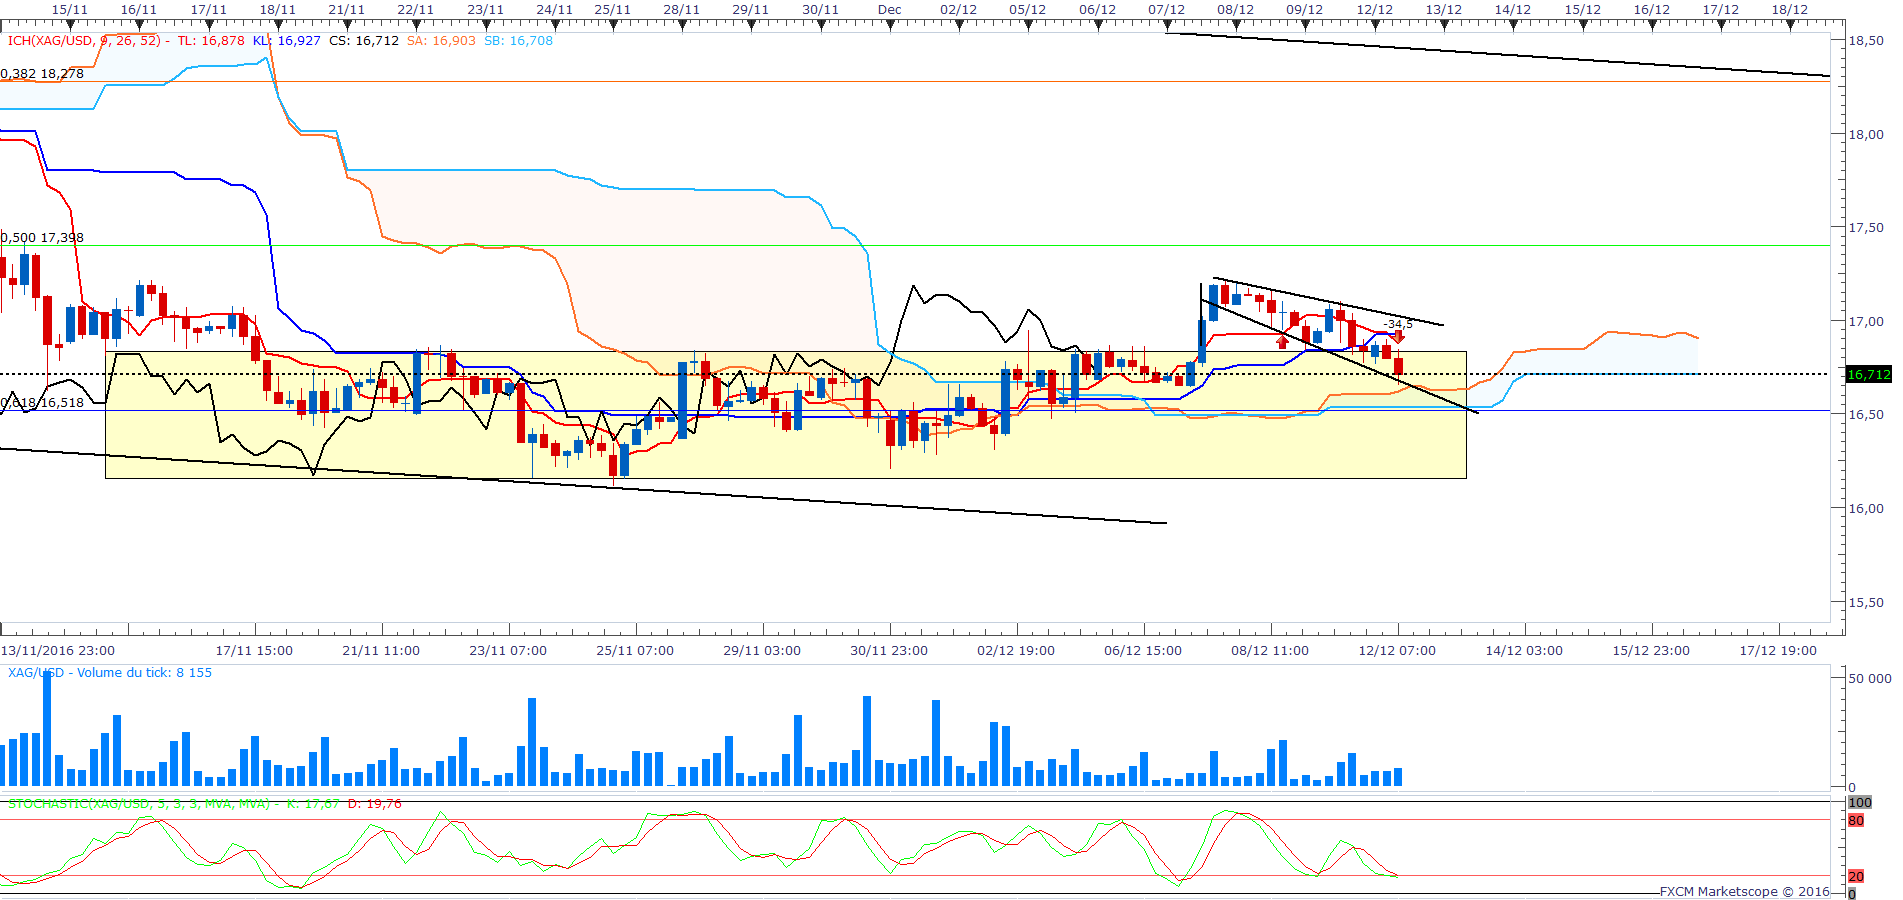Click the ICH(XAG/USD, 9, 26, 52) indicator label

[84, 41]
